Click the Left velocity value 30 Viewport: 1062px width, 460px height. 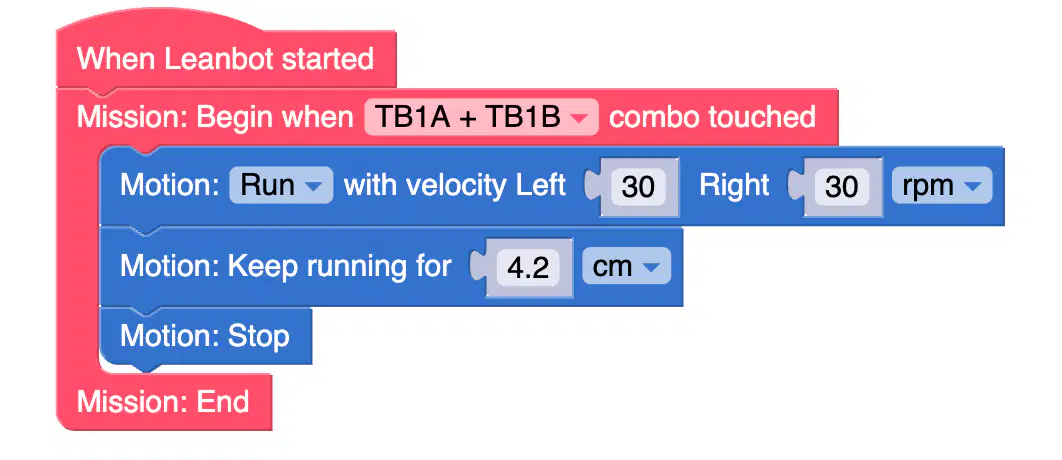point(637,186)
